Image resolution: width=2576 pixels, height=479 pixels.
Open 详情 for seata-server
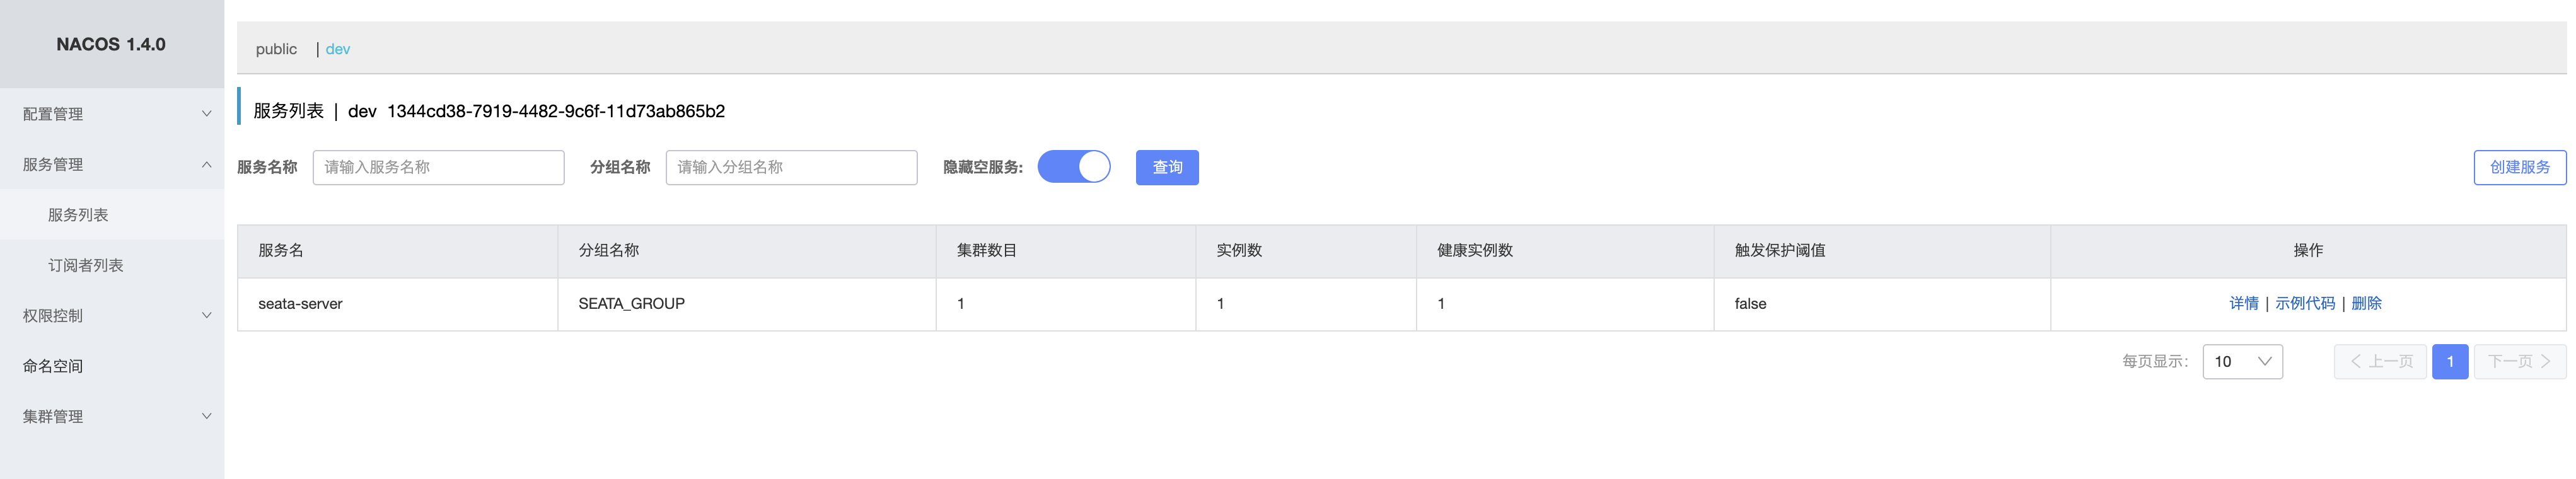click(2243, 303)
